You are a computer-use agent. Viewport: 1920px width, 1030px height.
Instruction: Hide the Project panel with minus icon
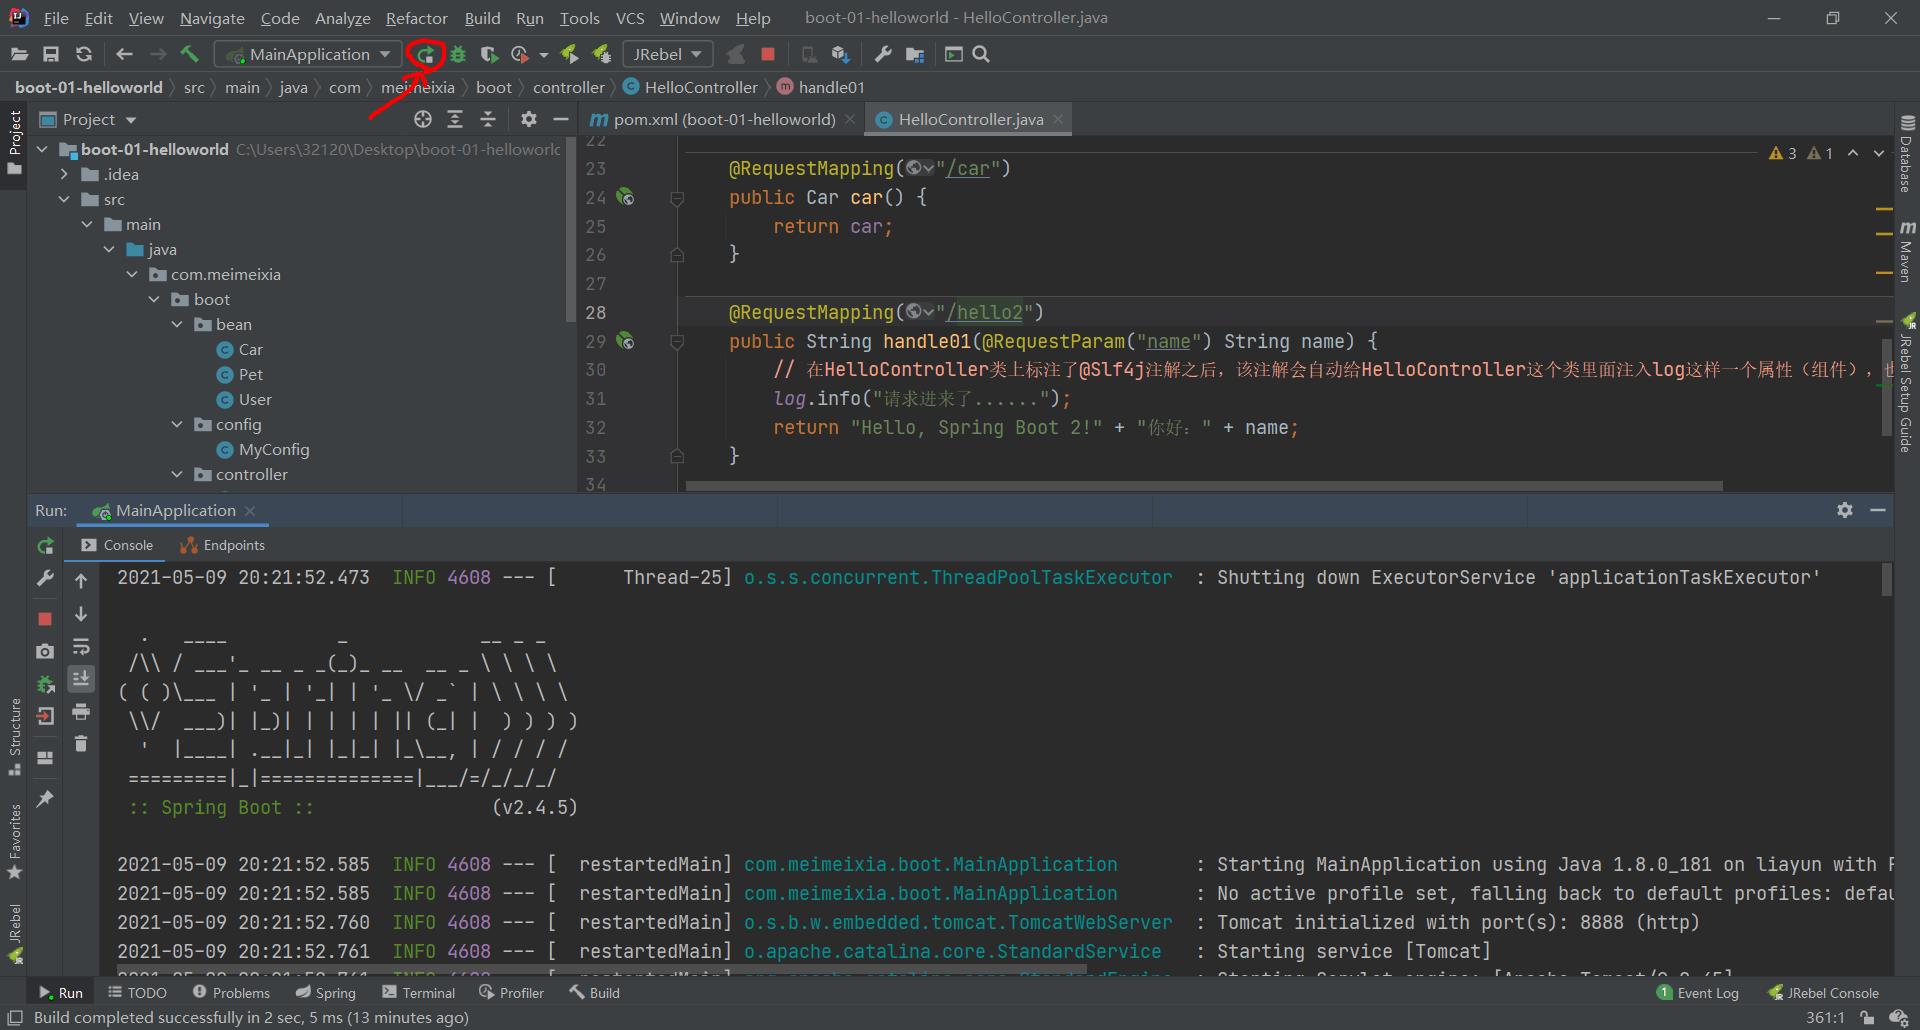pos(561,120)
